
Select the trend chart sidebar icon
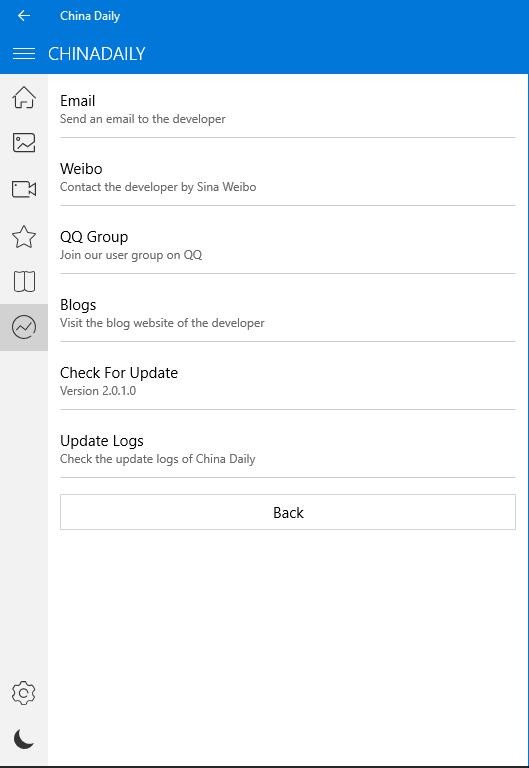click(x=24, y=327)
